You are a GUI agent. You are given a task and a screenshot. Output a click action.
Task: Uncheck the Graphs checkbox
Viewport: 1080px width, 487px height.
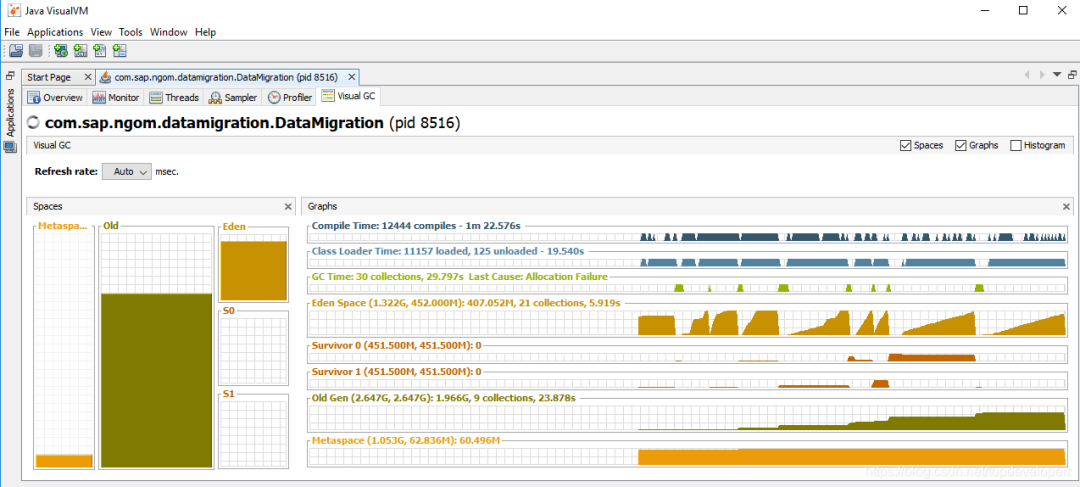pyautogui.click(x=960, y=145)
